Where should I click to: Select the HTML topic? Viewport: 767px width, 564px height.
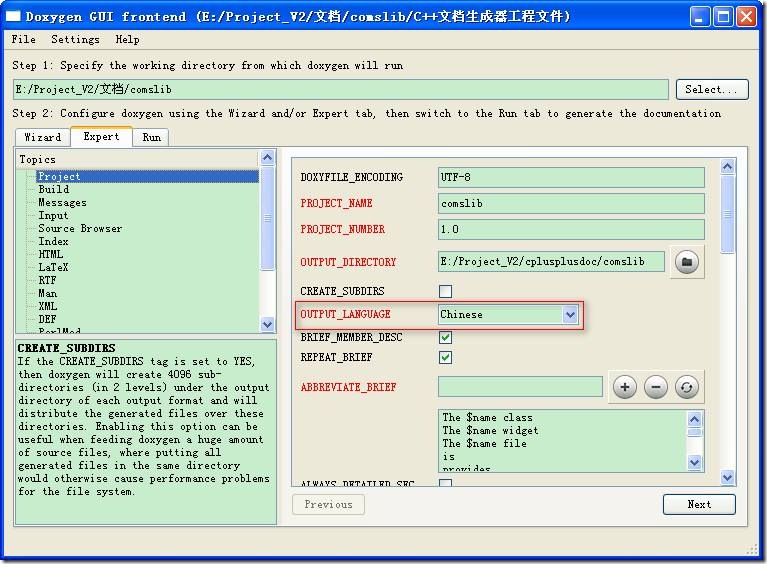coord(50,254)
